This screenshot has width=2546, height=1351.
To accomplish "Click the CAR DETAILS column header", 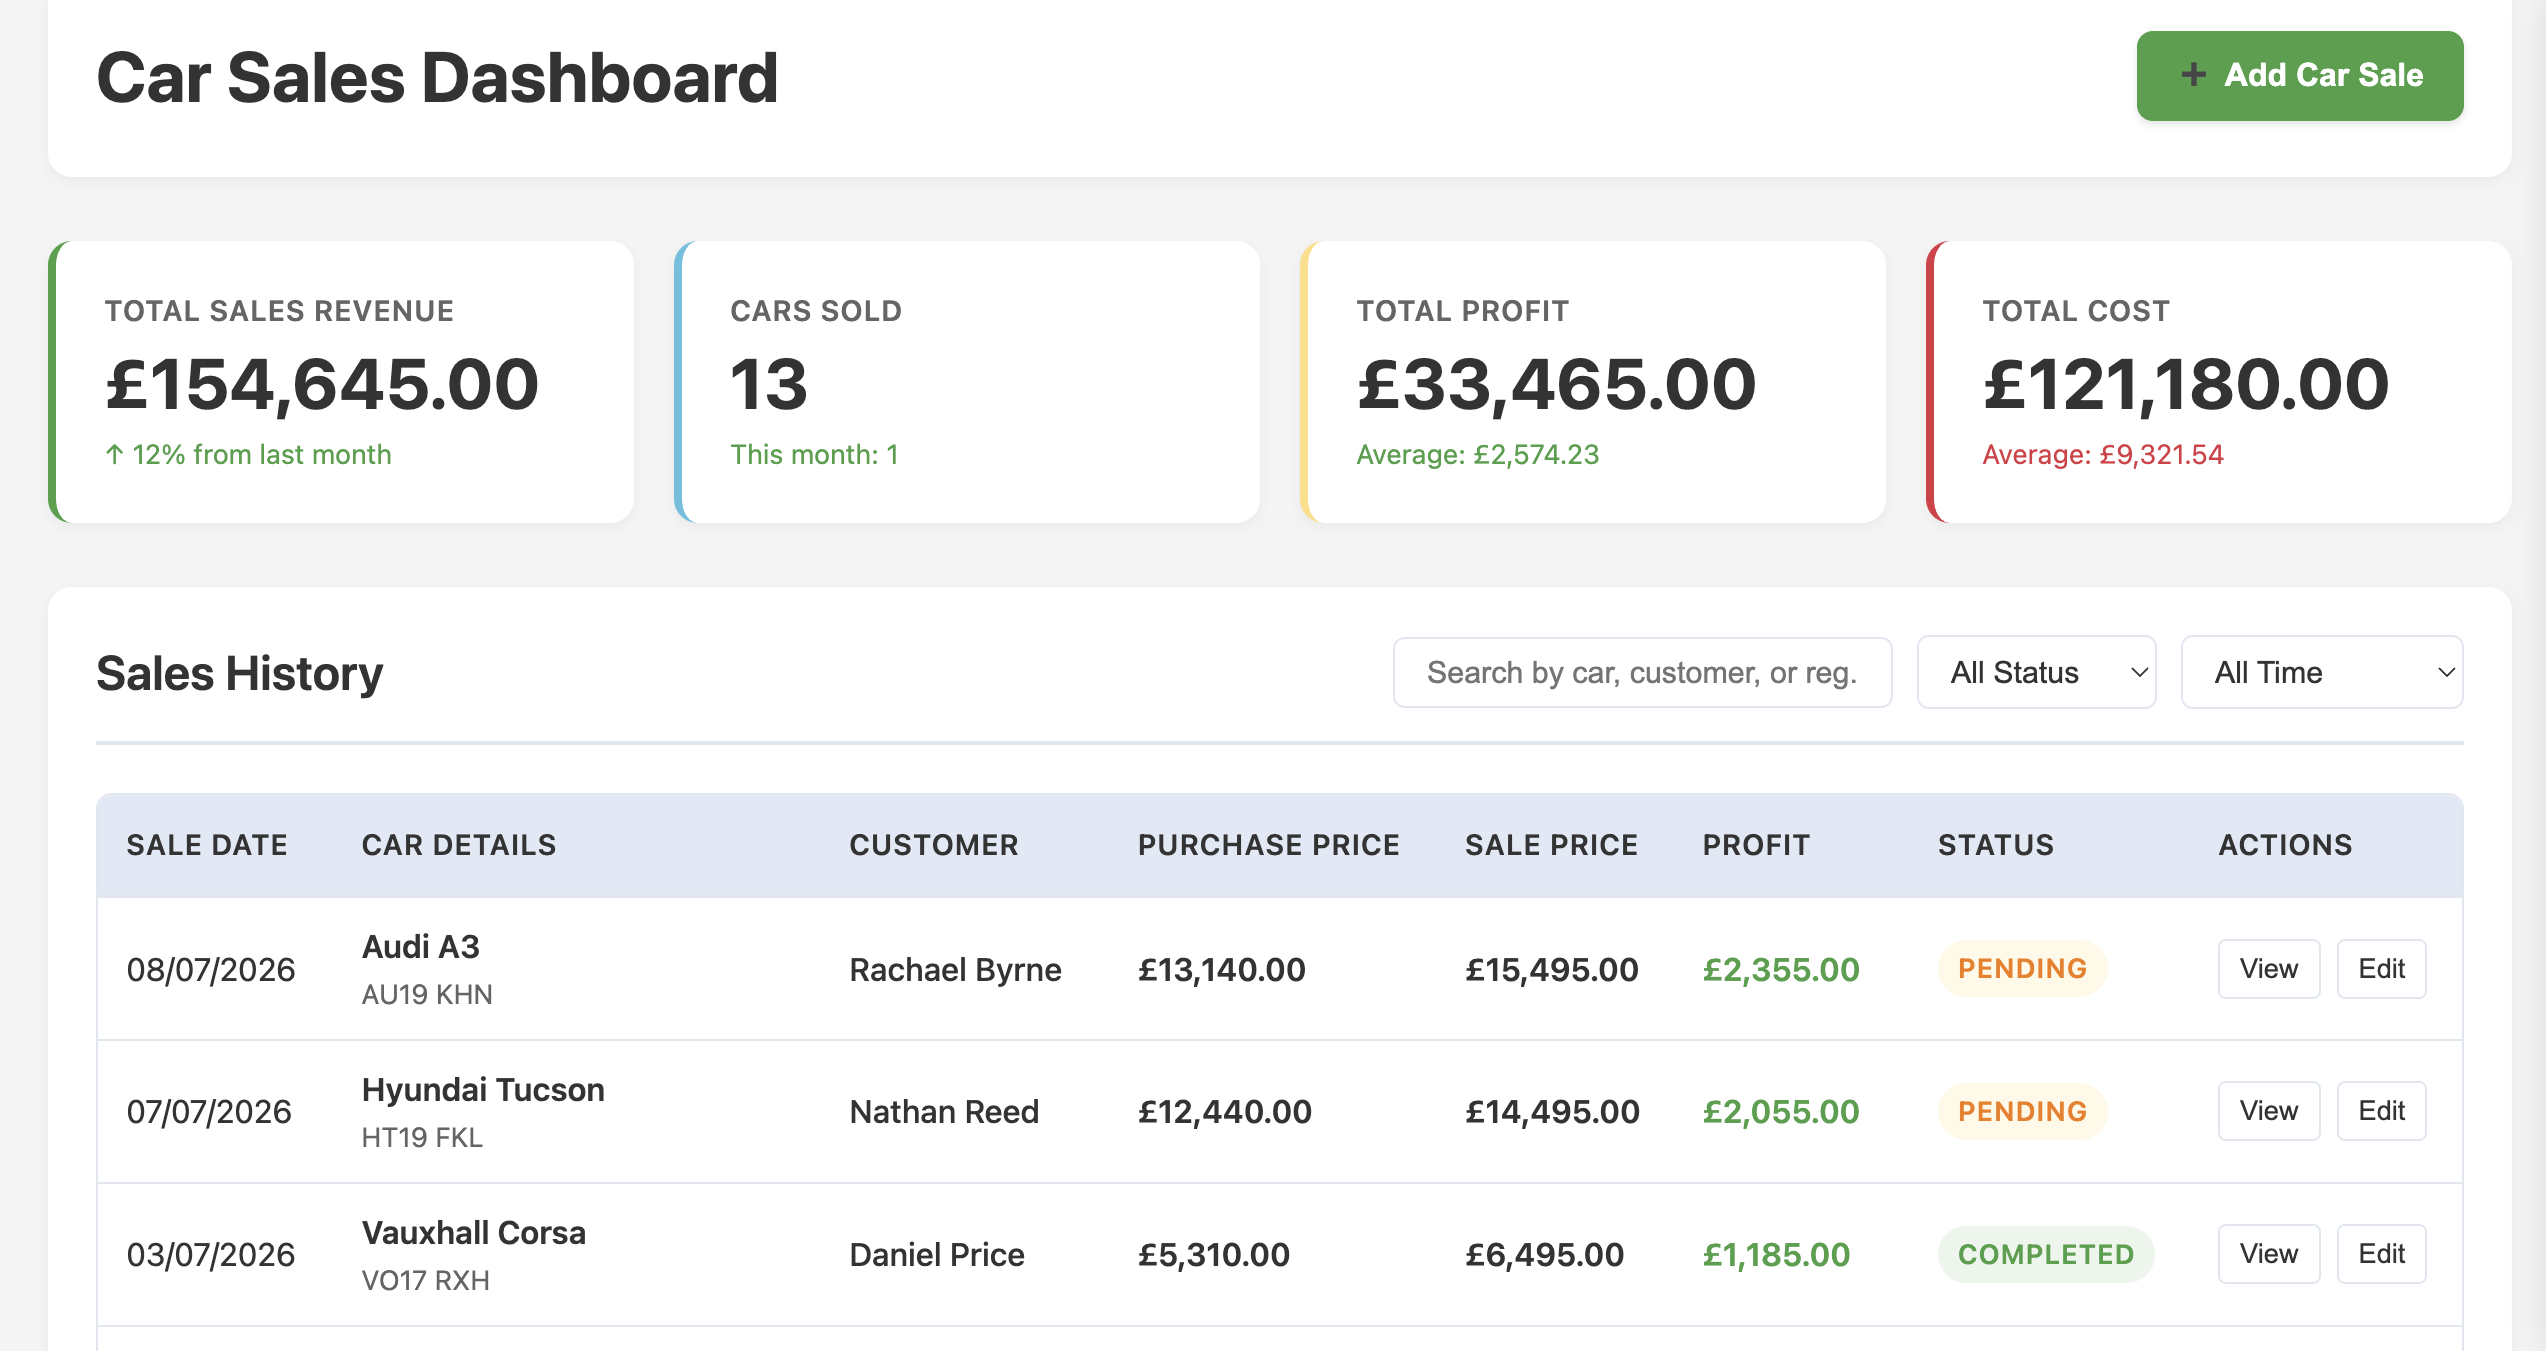I will click(459, 845).
